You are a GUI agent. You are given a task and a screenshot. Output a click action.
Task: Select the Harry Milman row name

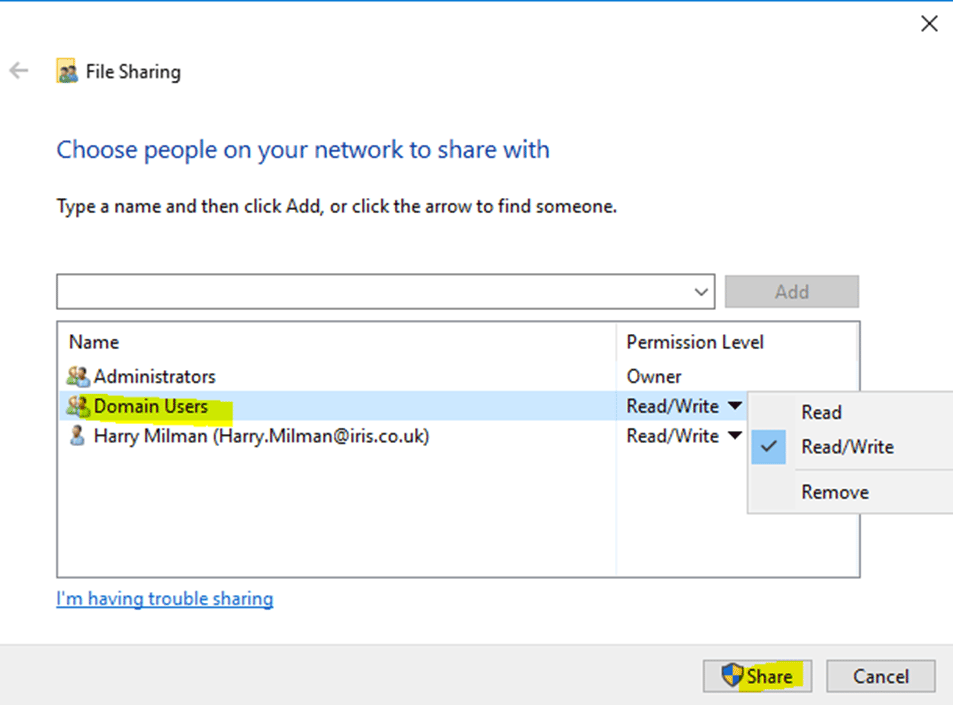(x=261, y=436)
